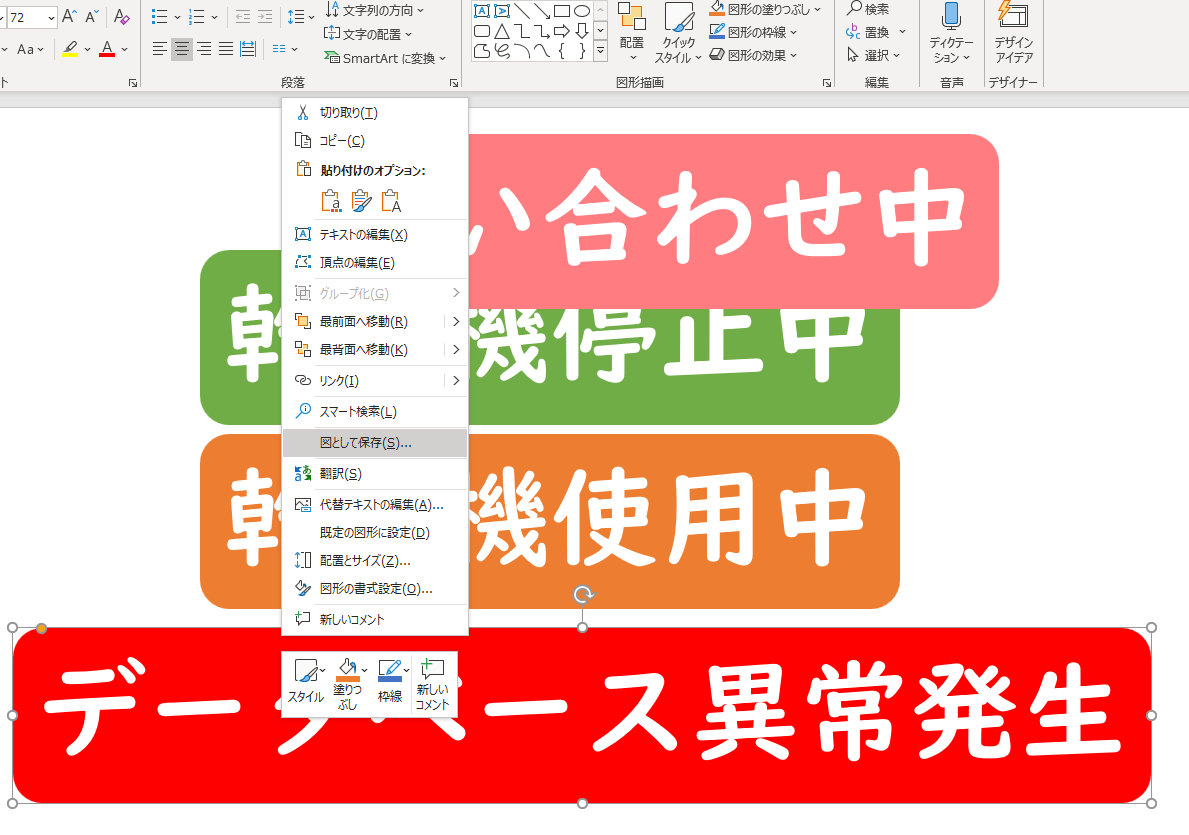Expand 最前面へ移動(R) submenu arrow
The image size is (1189, 835).
[x=456, y=322]
